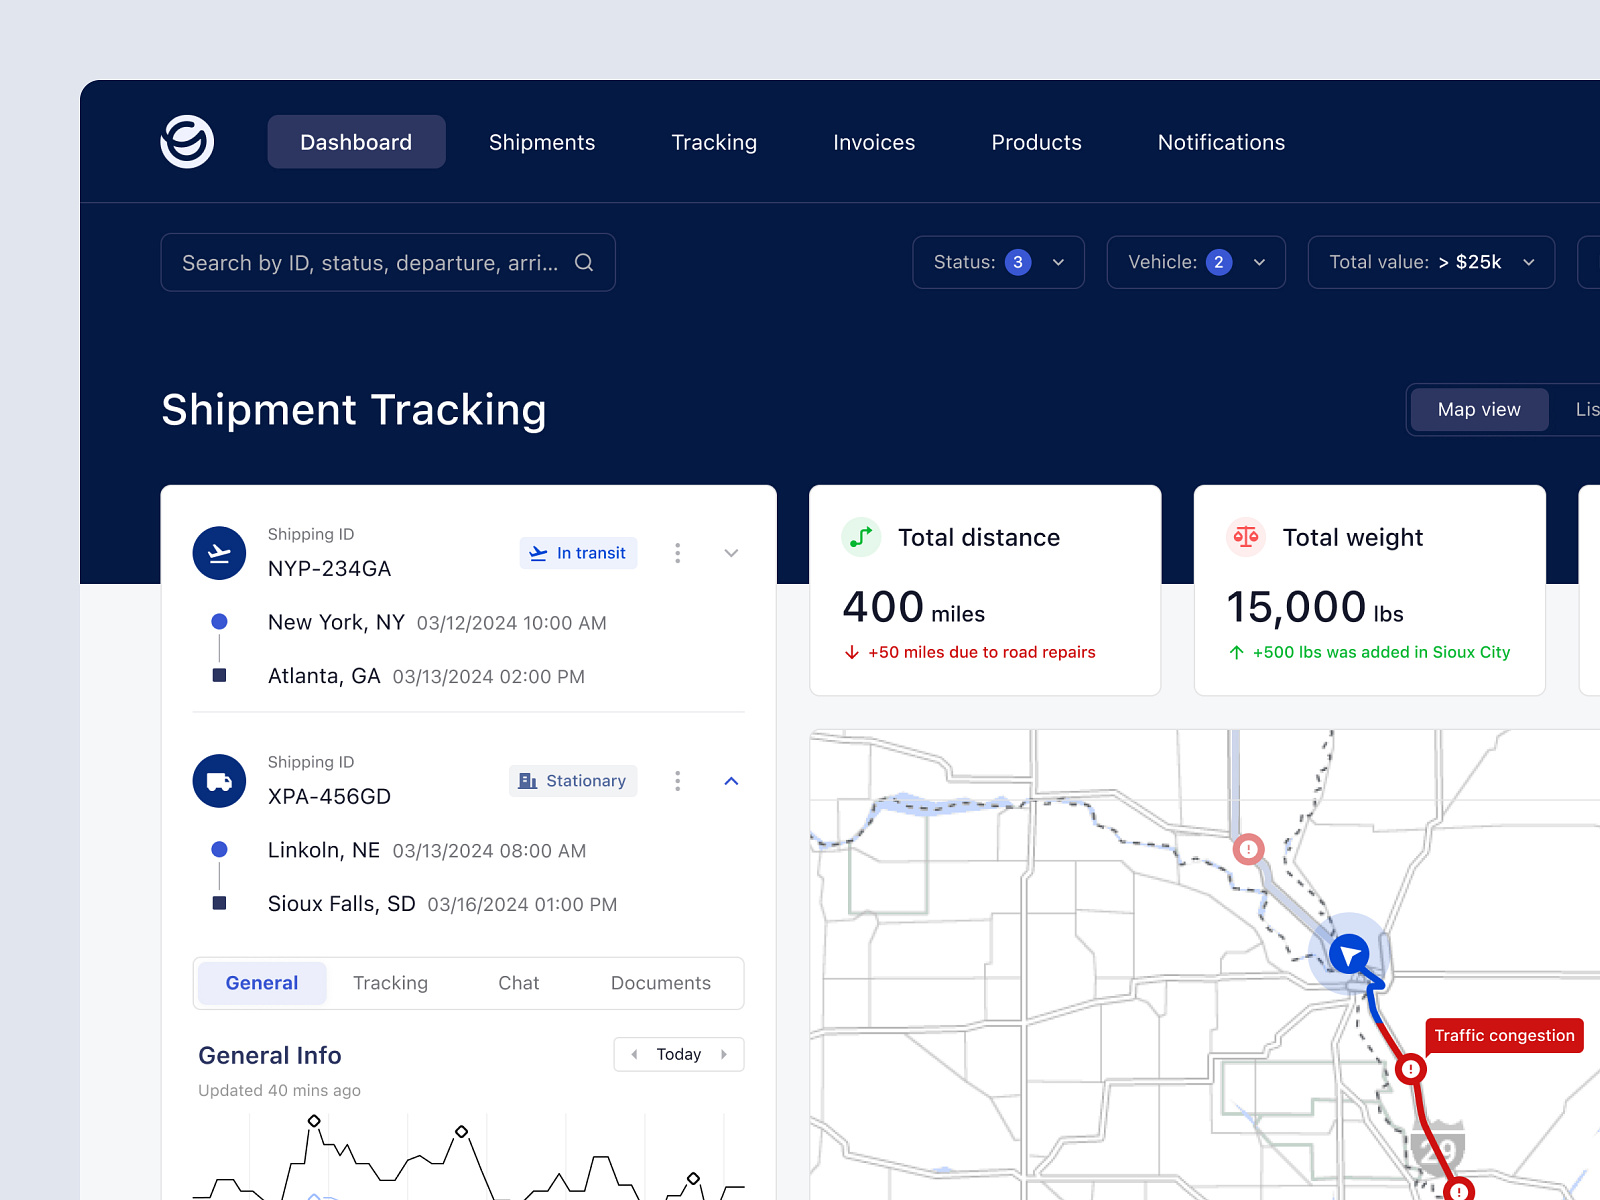Toggle the In transit status badge
Screen dimensions: 1600x1200
coord(578,553)
